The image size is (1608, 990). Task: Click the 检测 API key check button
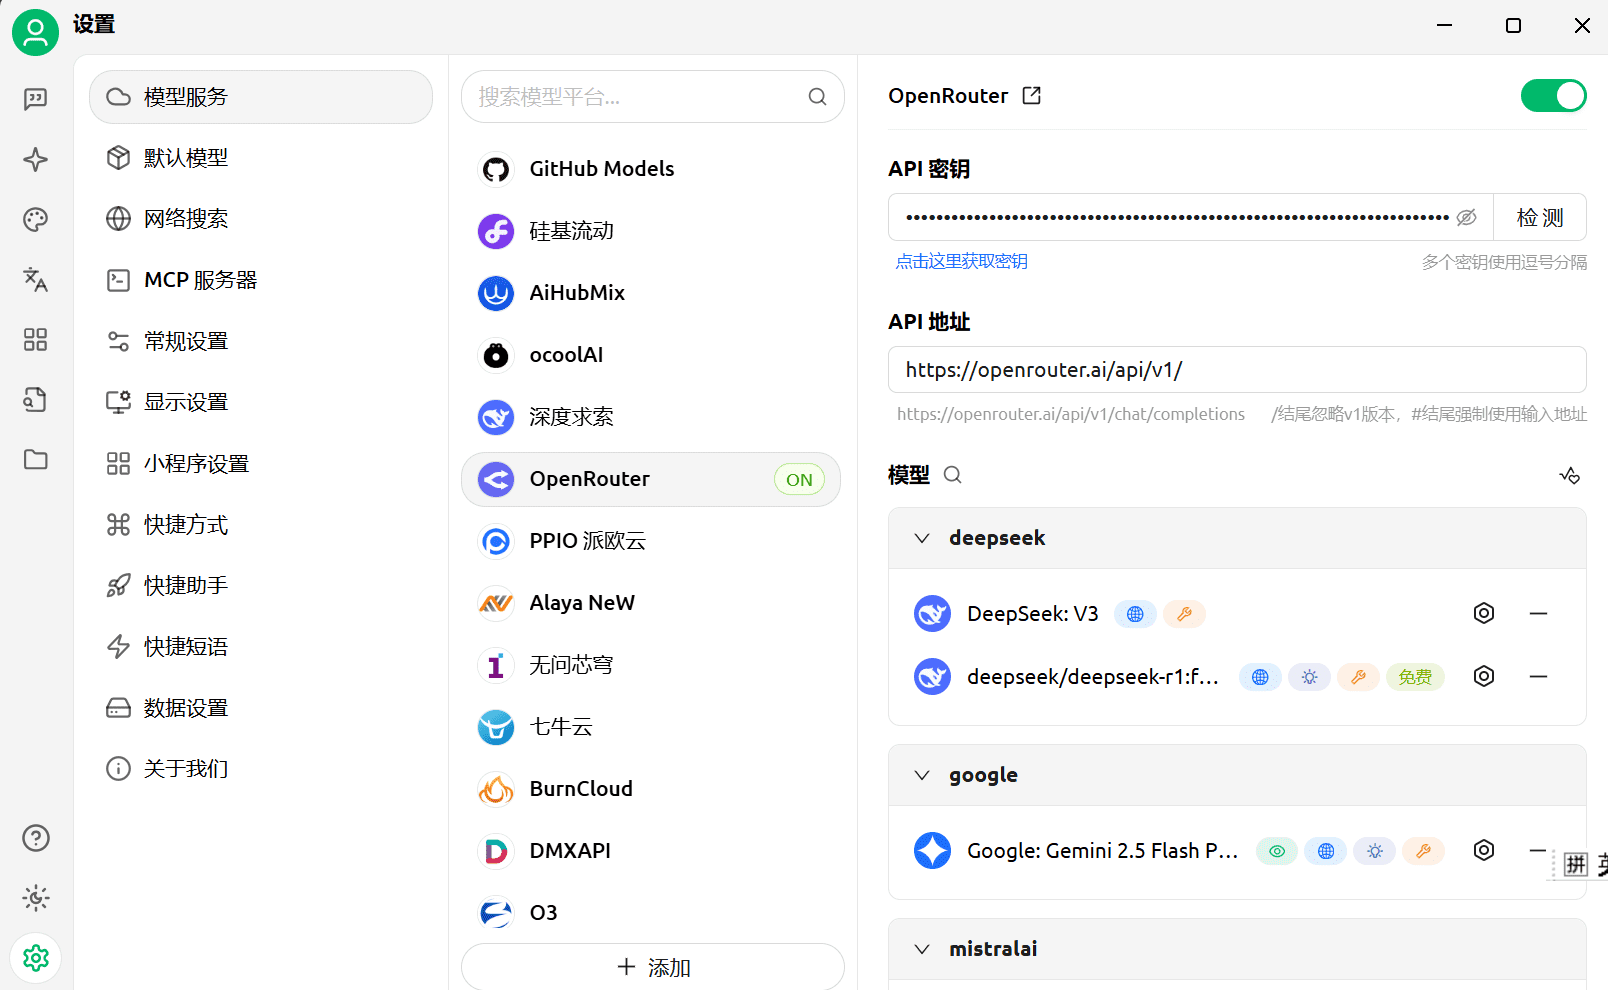pos(1539,218)
